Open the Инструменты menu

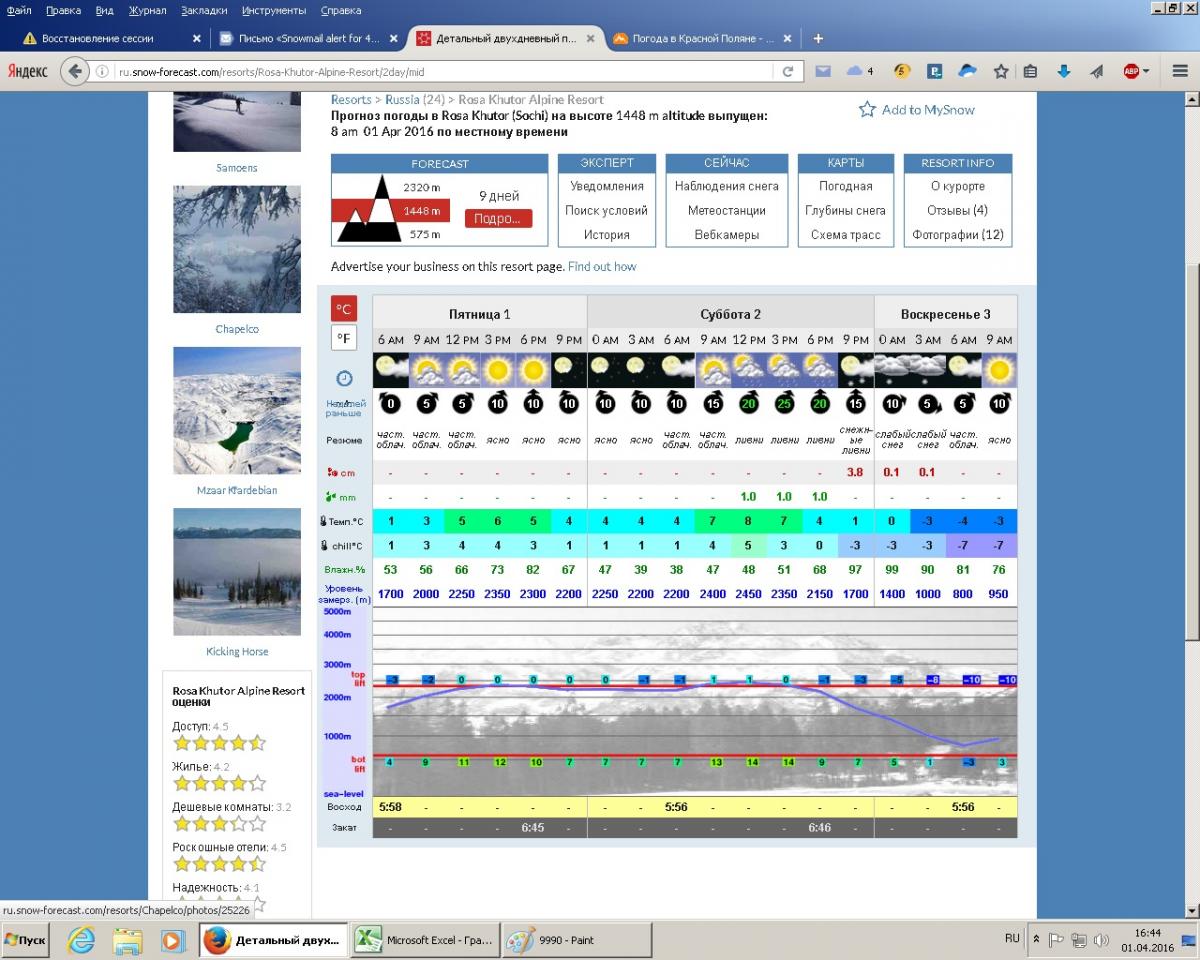pos(274,10)
